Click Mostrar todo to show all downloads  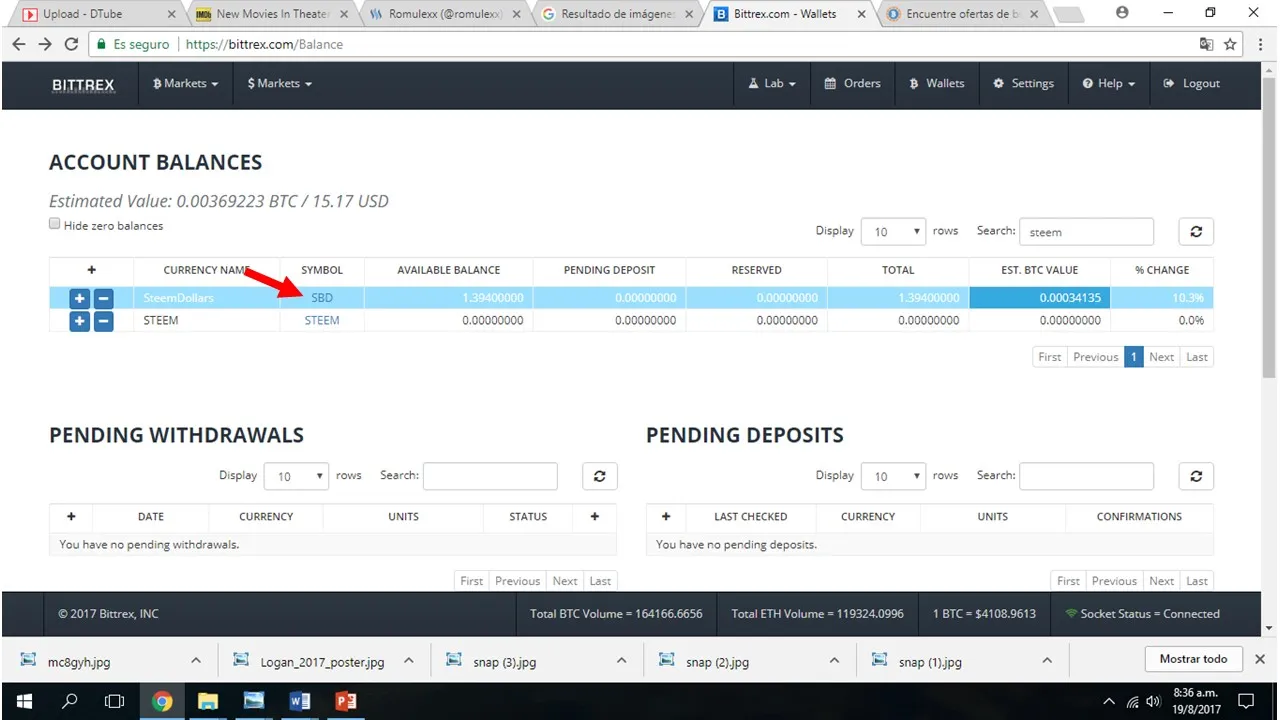pyautogui.click(x=1193, y=659)
